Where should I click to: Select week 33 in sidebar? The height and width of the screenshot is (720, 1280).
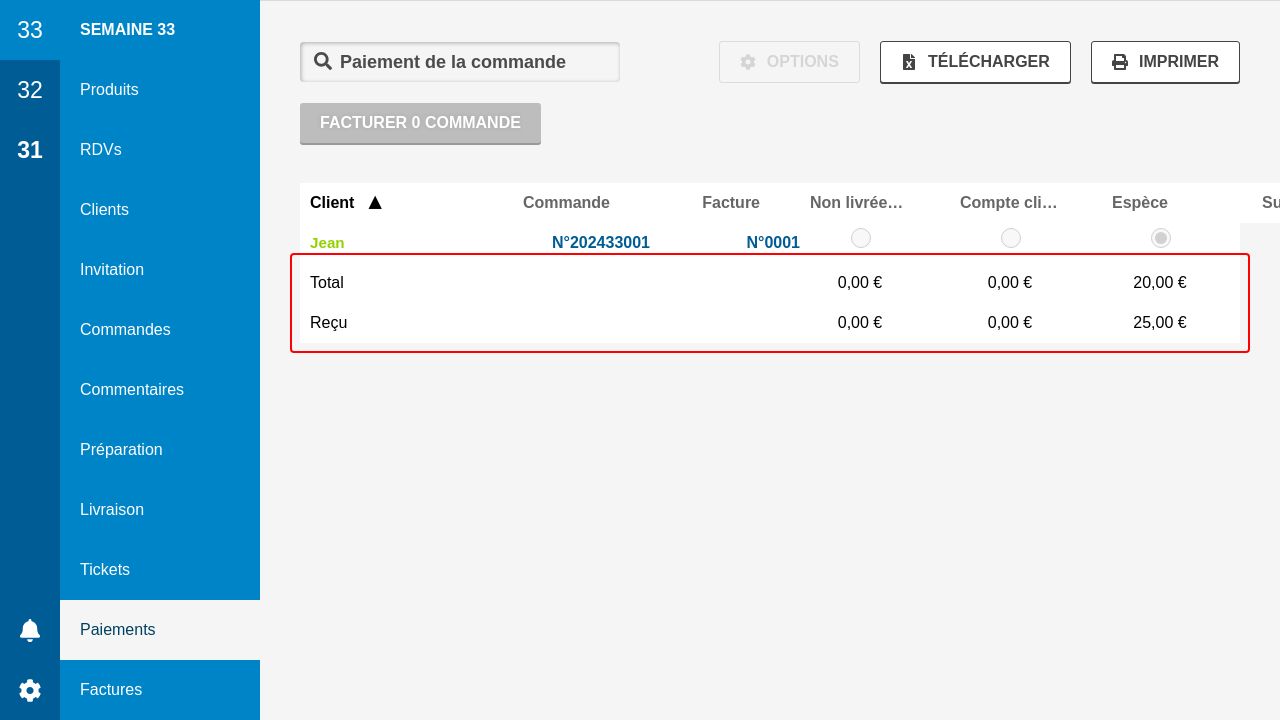pyautogui.click(x=30, y=30)
